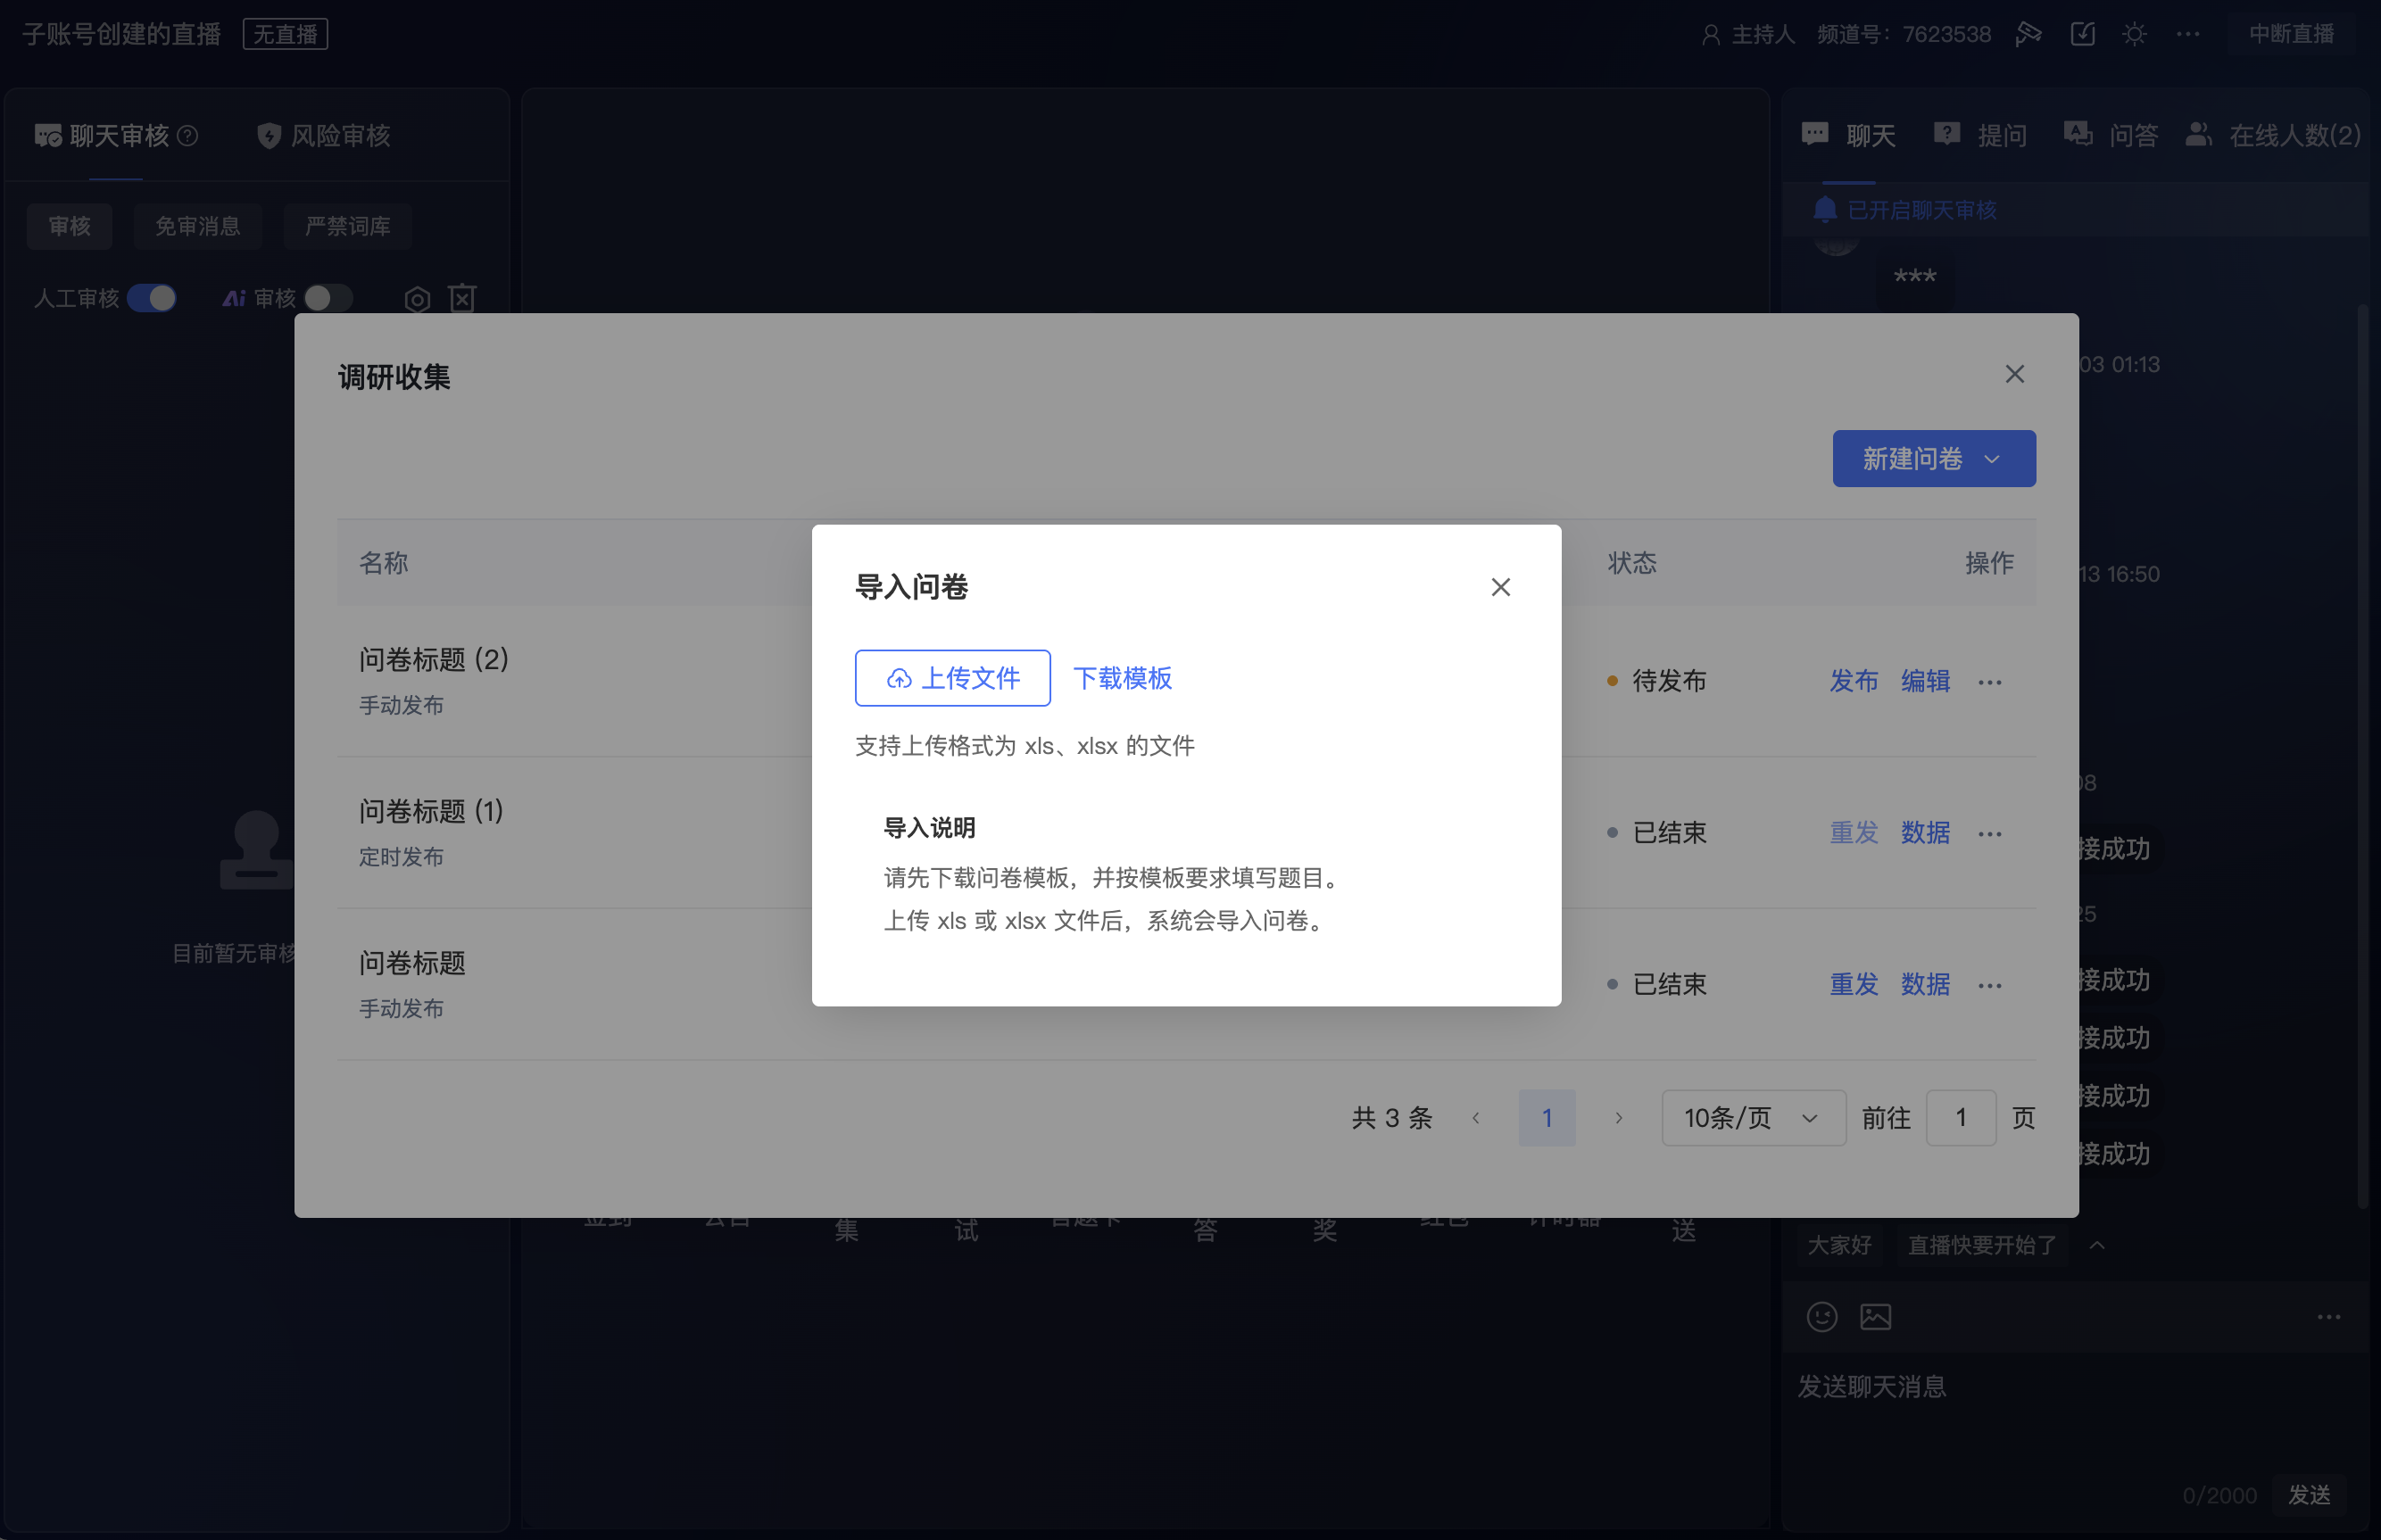Screen dimensions: 2381x1540
Task: Click the clear review list icon
Action: (x=462, y=298)
